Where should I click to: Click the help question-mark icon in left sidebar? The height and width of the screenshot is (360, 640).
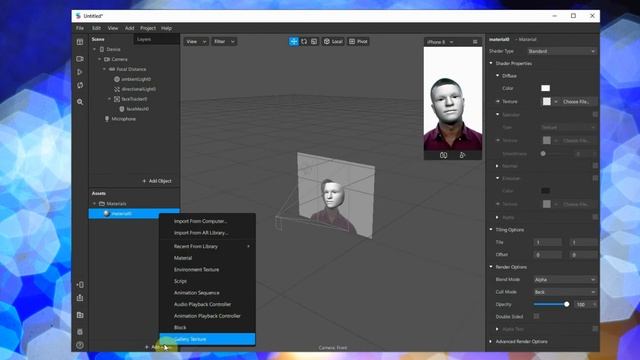coord(80,345)
